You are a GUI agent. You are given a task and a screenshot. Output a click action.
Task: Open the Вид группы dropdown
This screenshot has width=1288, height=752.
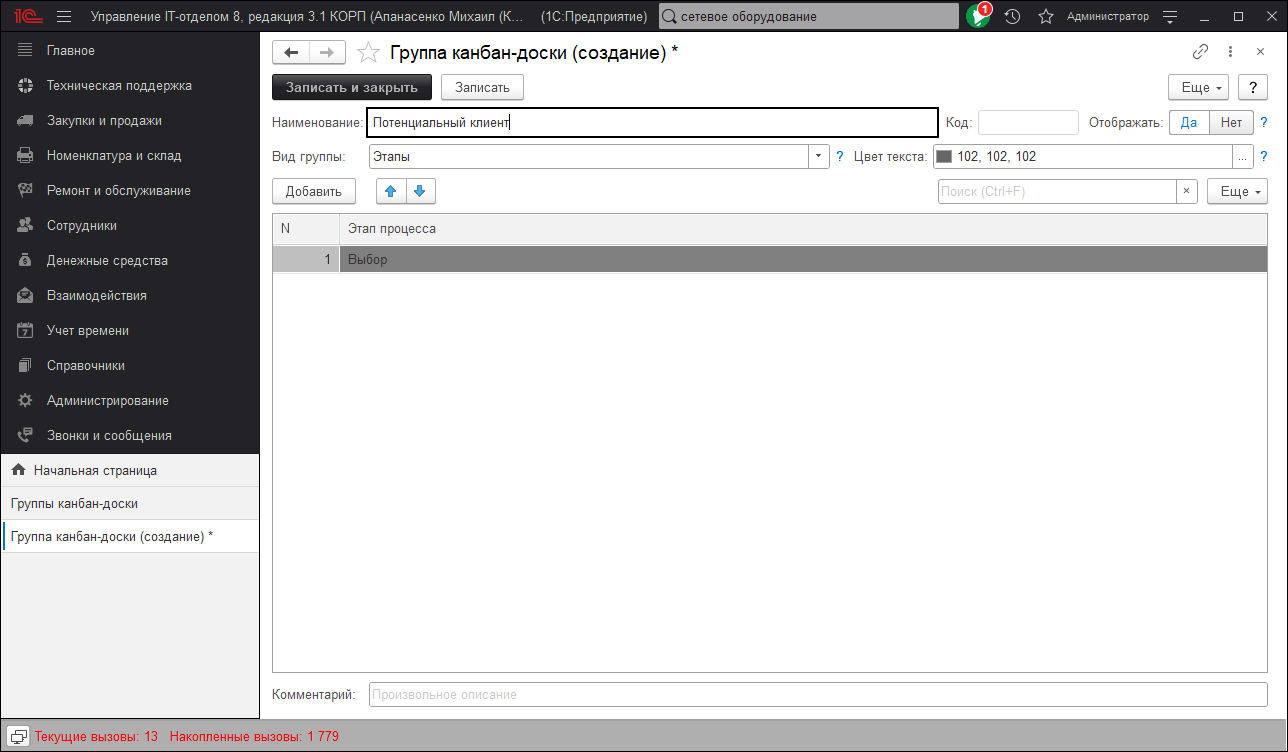click(x=817, y=156)
